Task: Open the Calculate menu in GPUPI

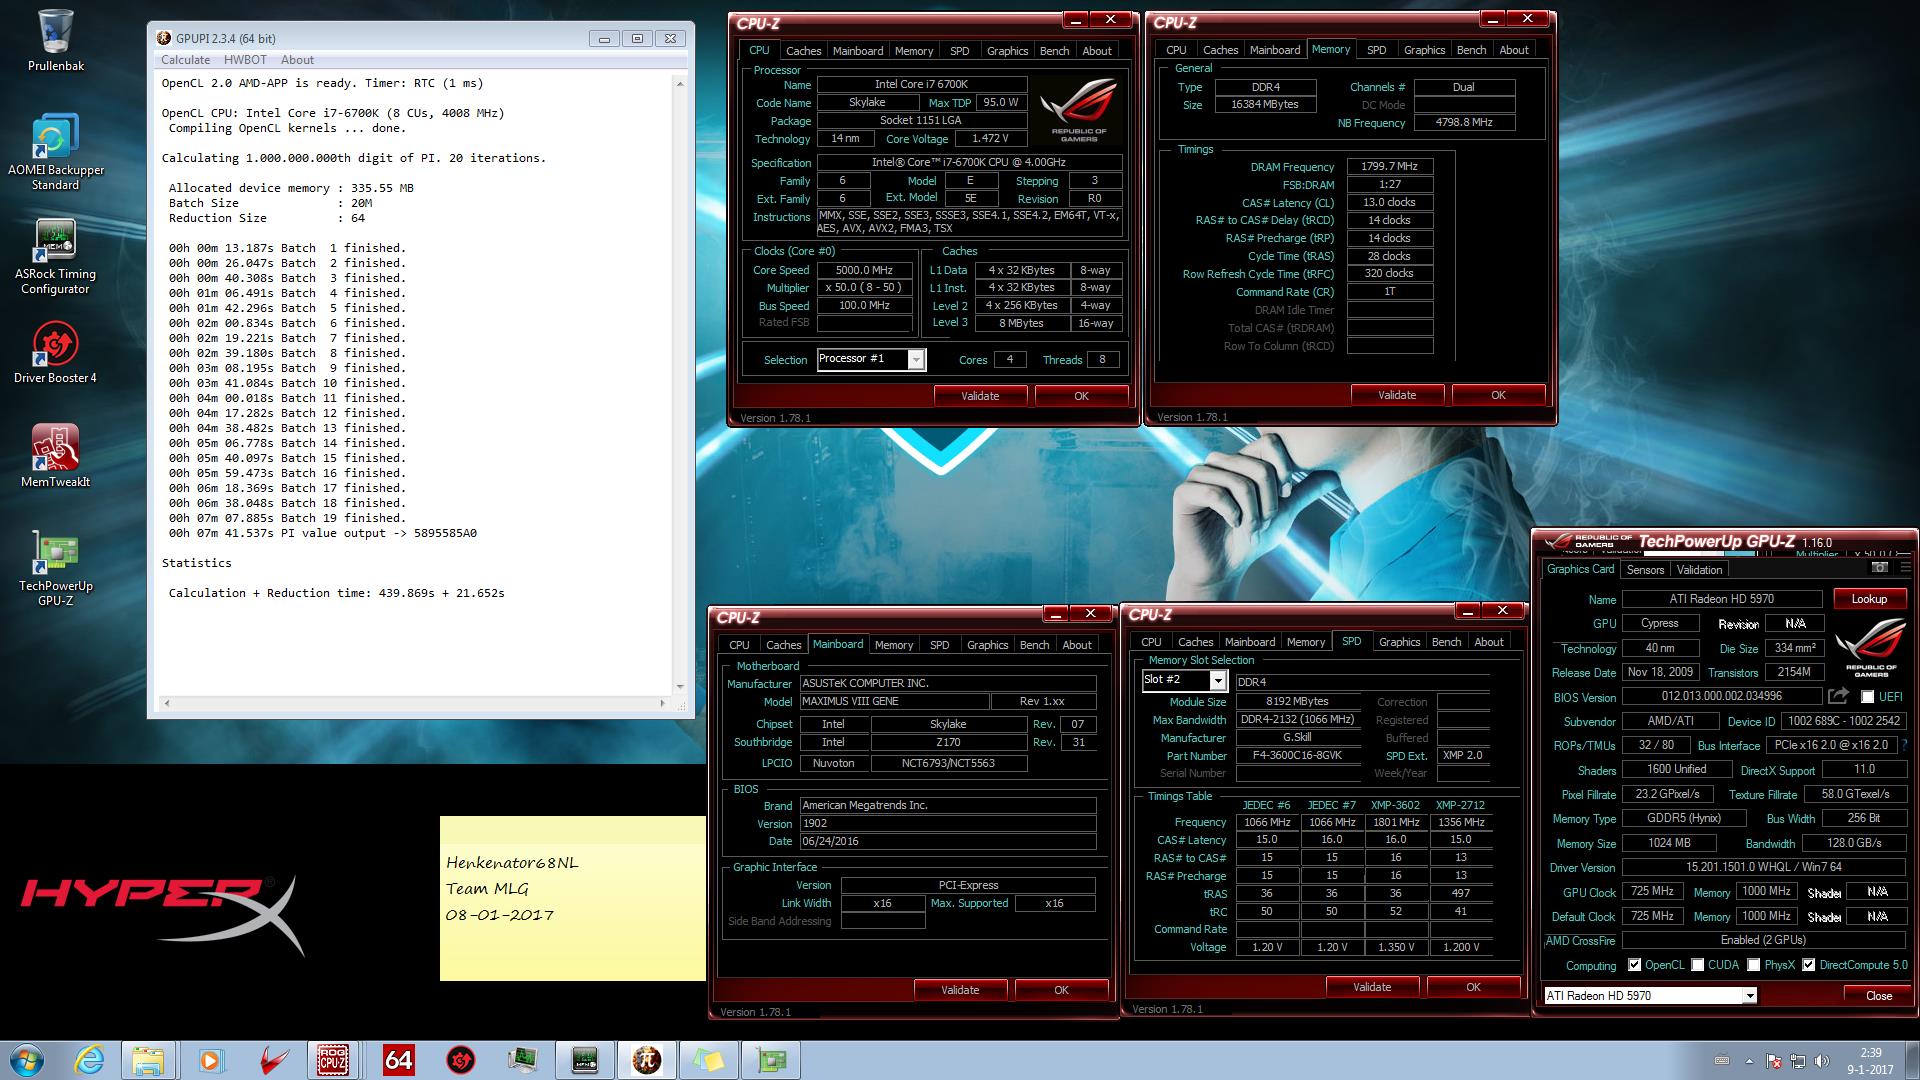Action: point(185,60)
